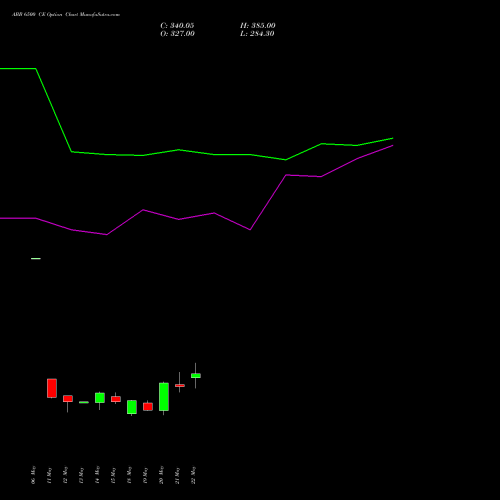The image size is (500, 500).
Task: Select the 15 May date label
Action: pos(113,475)
